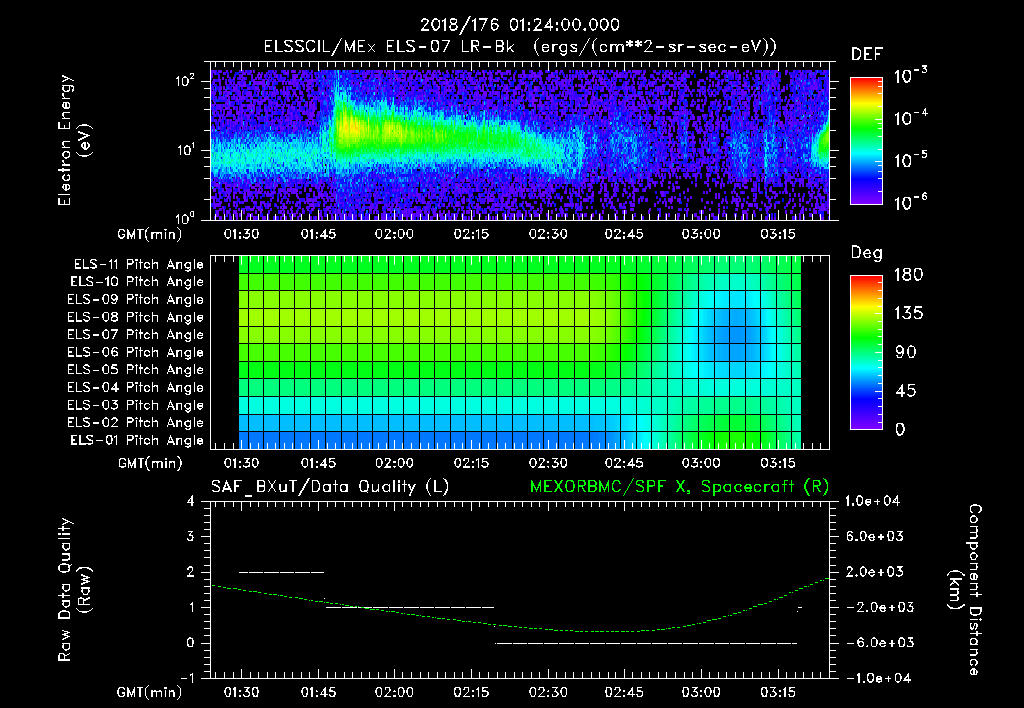Click the green MEXORBMC/SPF X, Spacecraft (R) legend
This screenshot has width=1024, height=708.
[679, 487]
